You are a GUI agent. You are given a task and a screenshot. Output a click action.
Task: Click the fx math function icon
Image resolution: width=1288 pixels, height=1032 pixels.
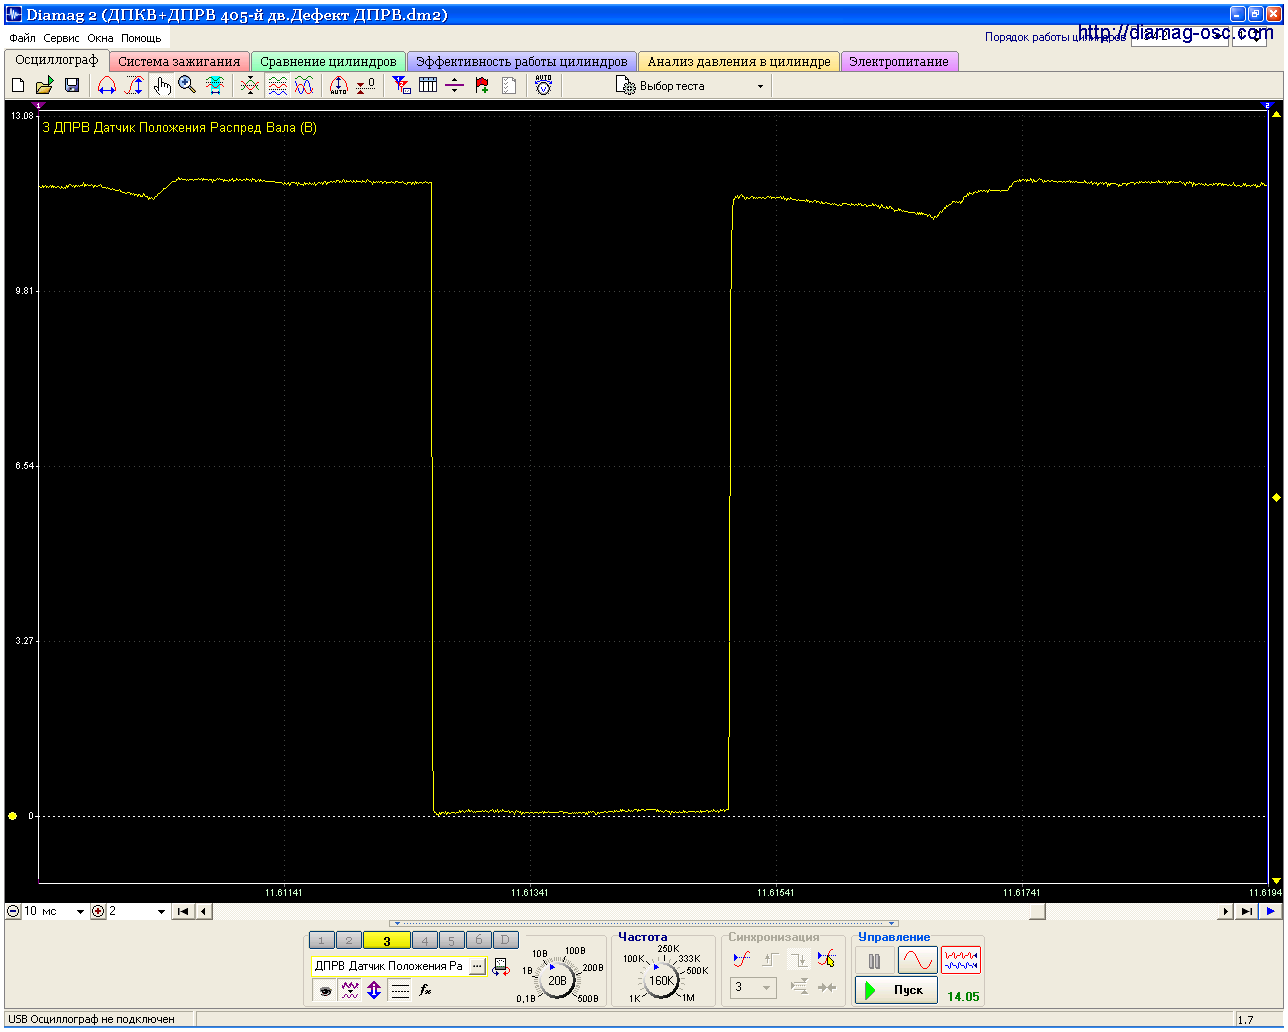coord(425,991)
